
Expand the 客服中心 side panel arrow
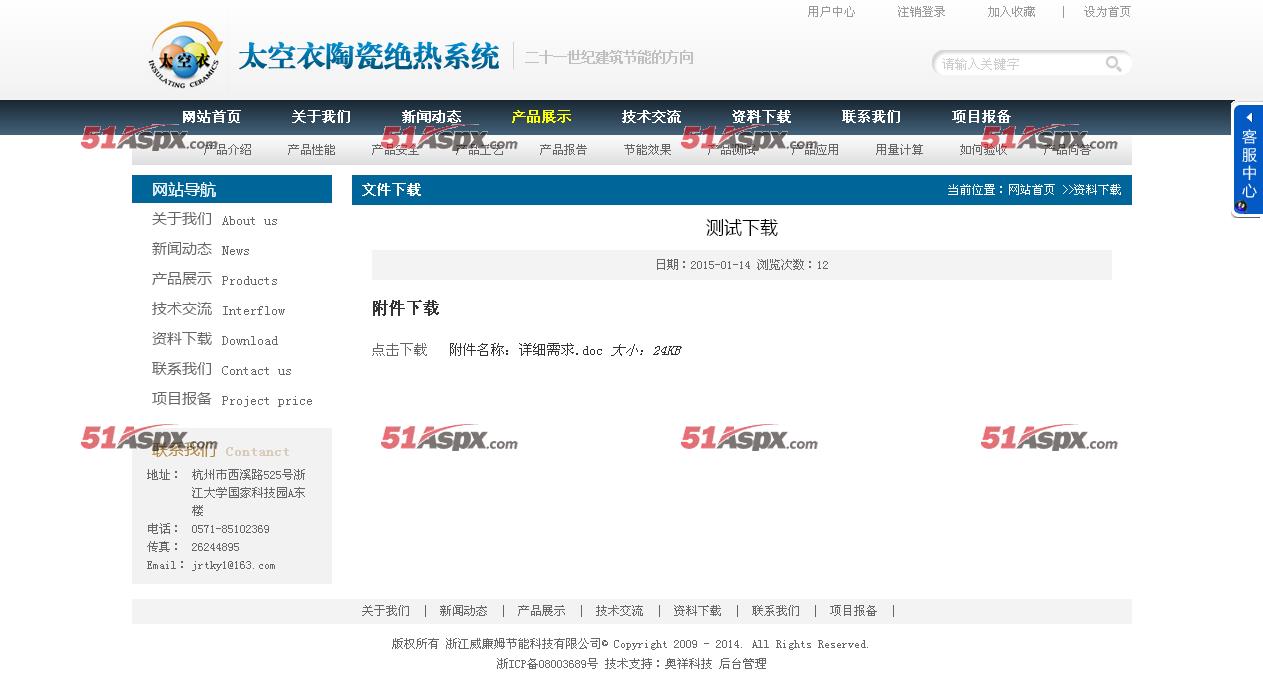[1249, 117]
